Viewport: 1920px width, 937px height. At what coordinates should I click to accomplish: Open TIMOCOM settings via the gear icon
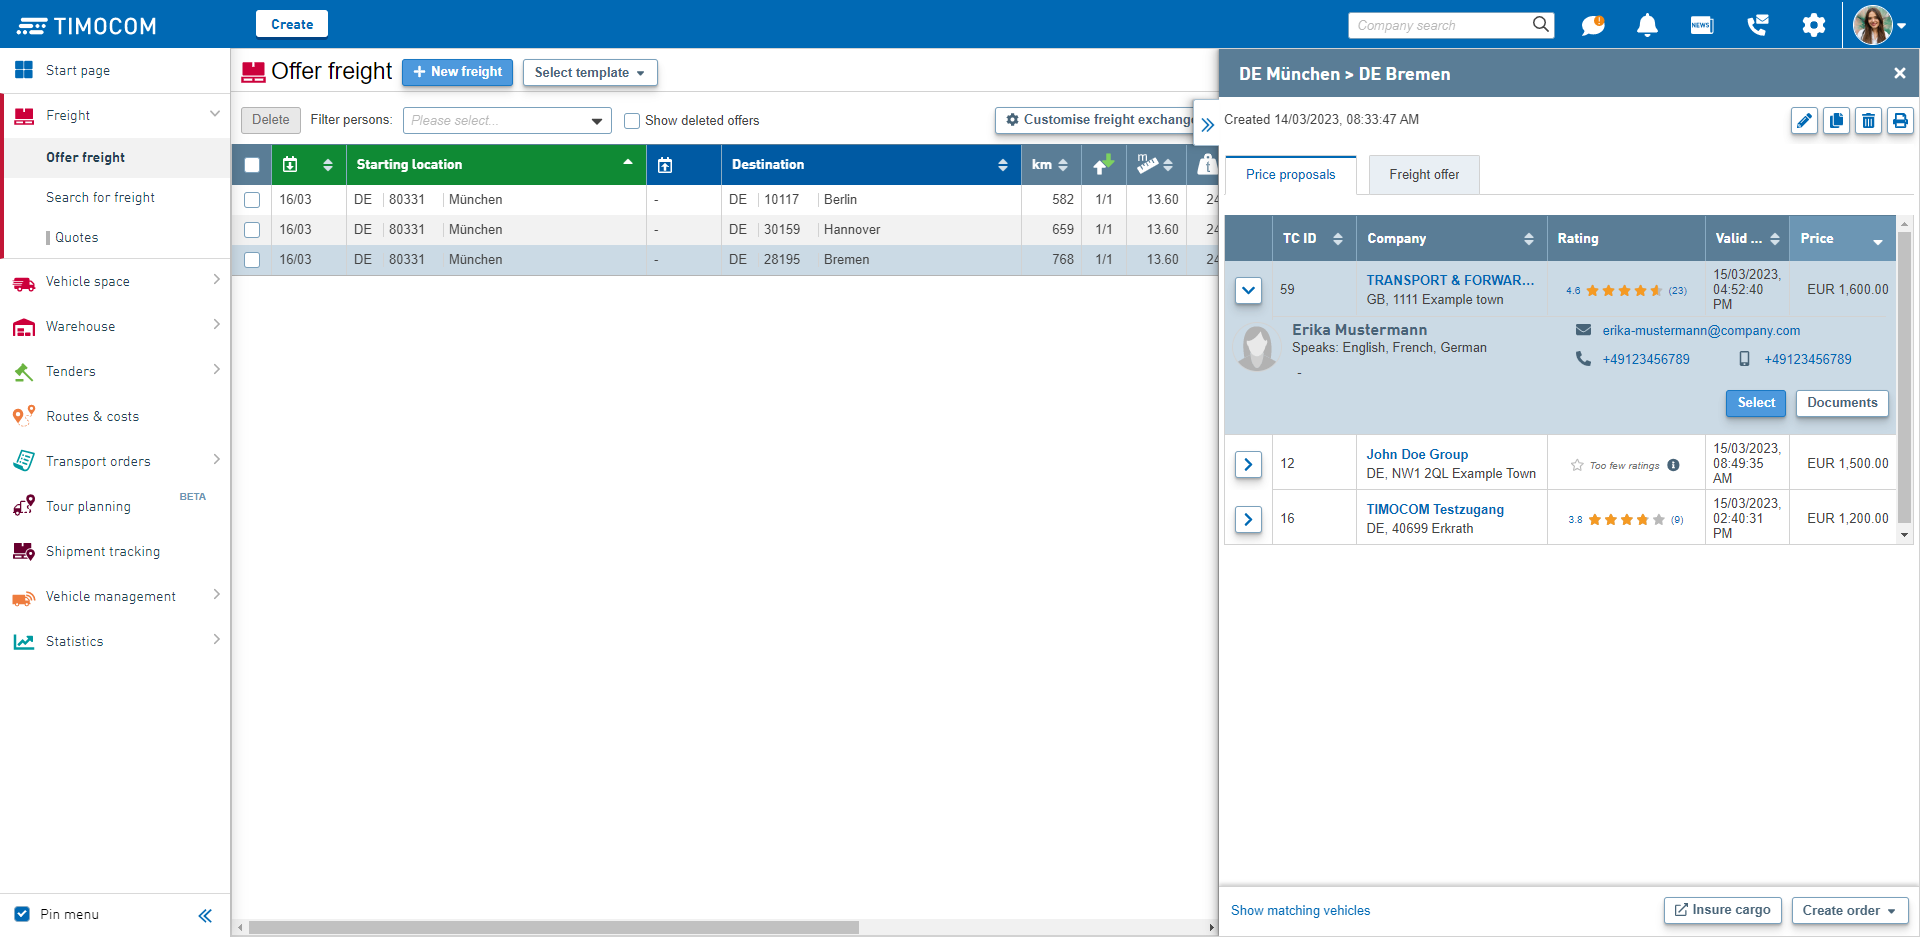pyautogui.click(x=1813, y=24)
